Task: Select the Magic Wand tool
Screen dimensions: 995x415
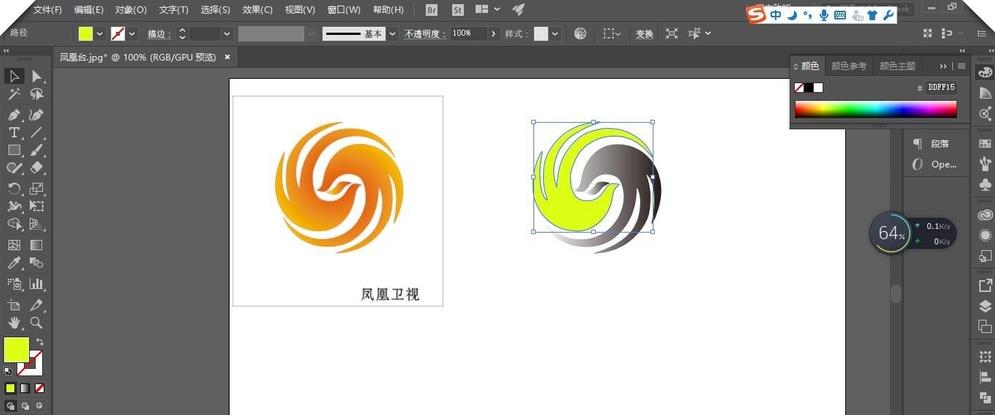Action: [14, 95]
